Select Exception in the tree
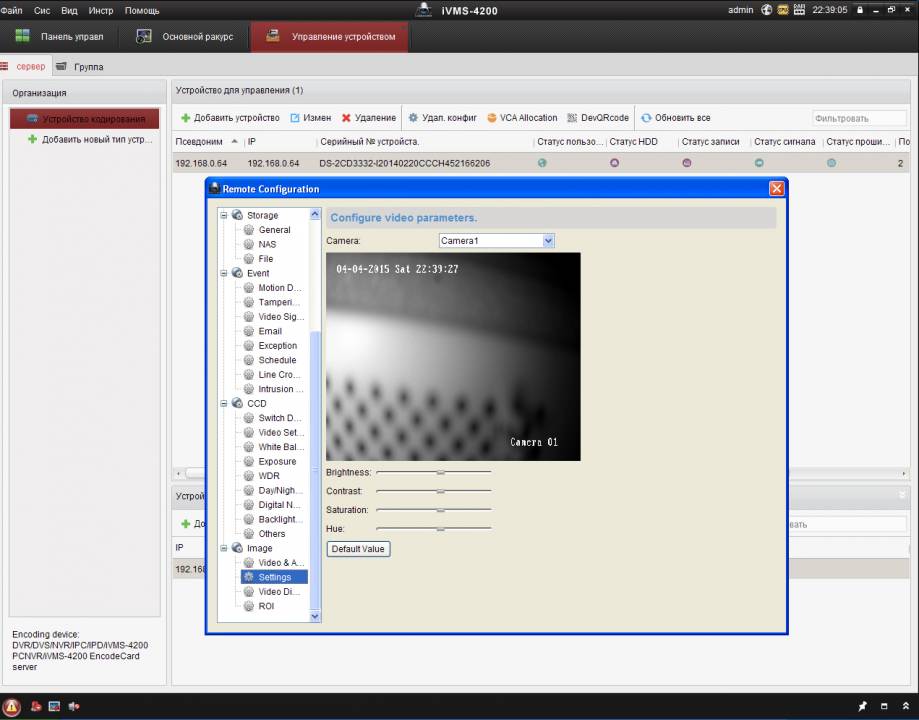 [277, 346]
